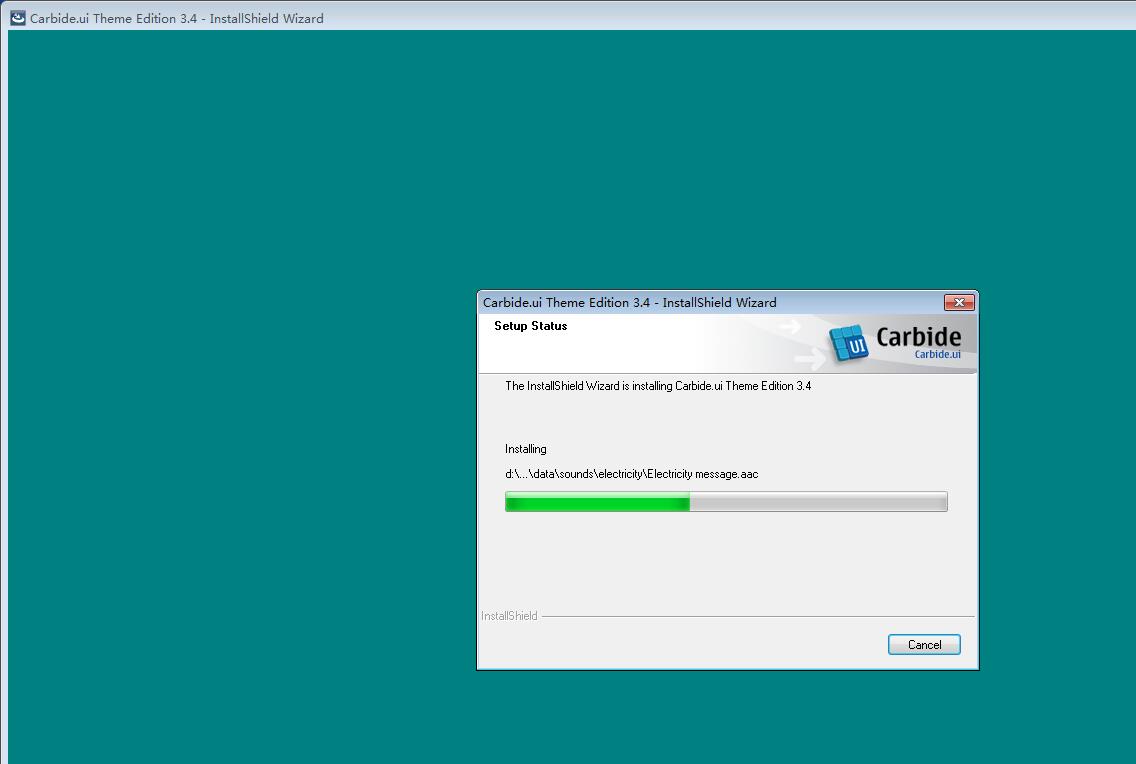Viewport: 1136px width, 764px height.
Task: Click the "Carbide" brand name text
Action: (919, 337)
